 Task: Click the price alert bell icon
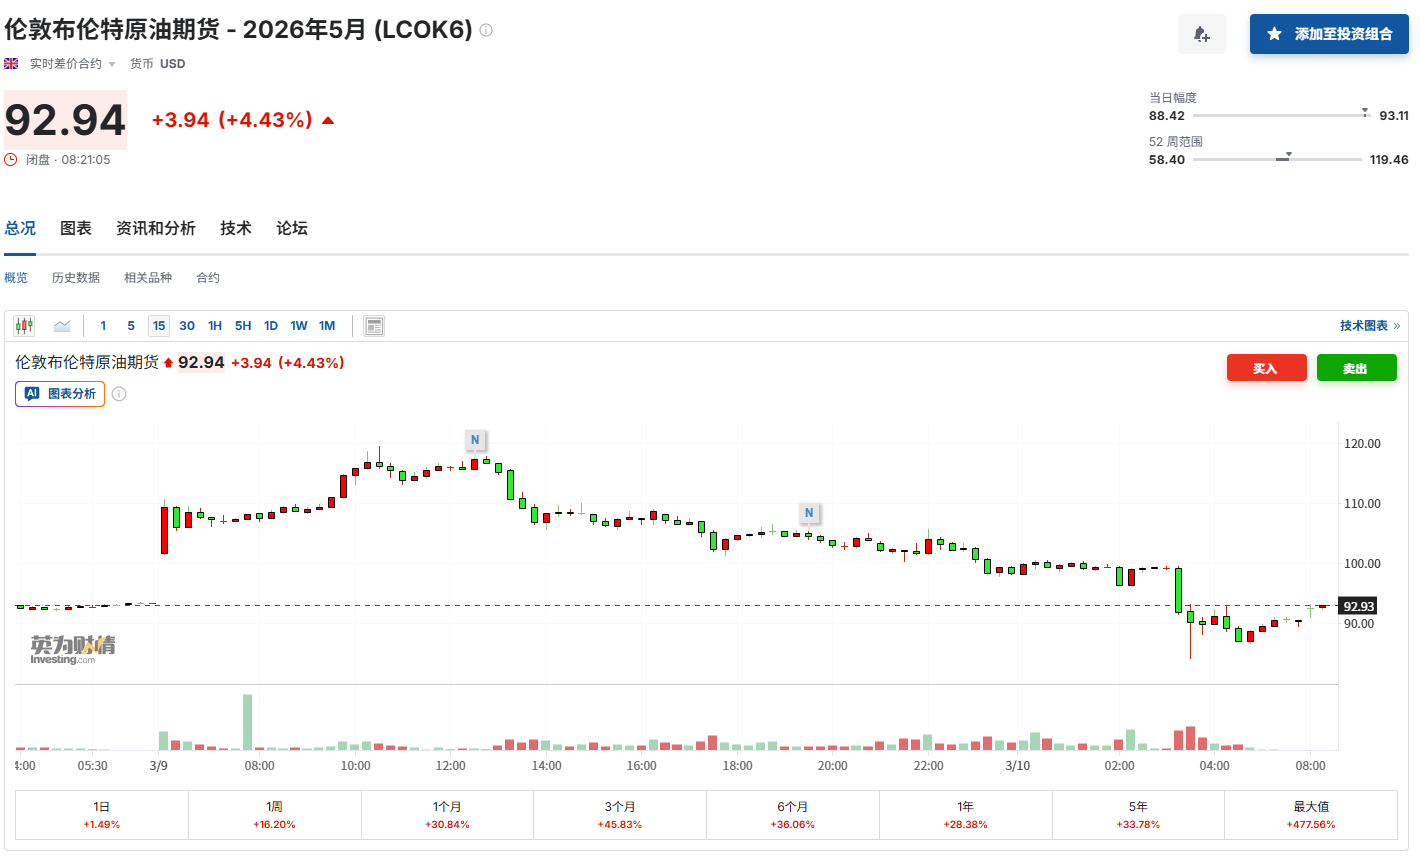coord(1201,34)
